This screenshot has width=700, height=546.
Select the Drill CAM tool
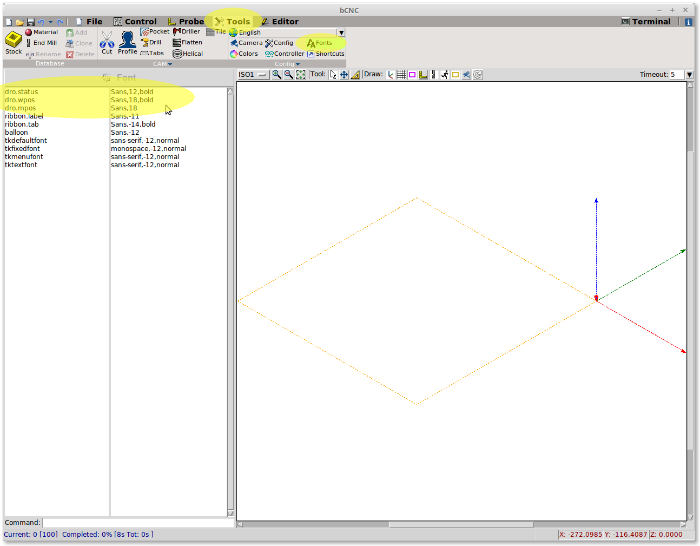pyautogui.click(x=151, y=42)
